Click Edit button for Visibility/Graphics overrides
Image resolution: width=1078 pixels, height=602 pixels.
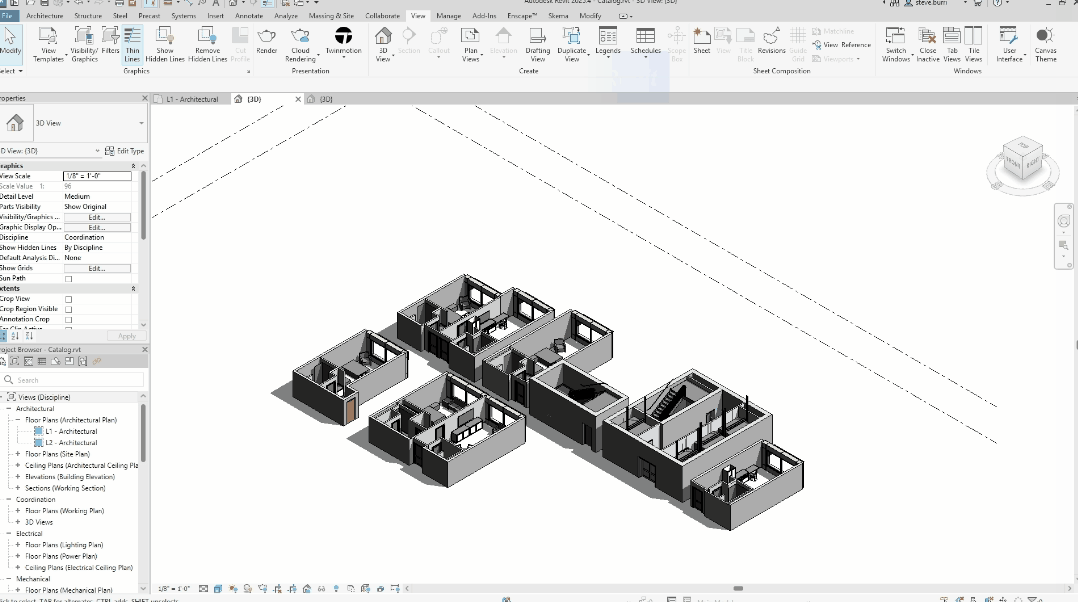pyautogui.click(x=97, y=217)
